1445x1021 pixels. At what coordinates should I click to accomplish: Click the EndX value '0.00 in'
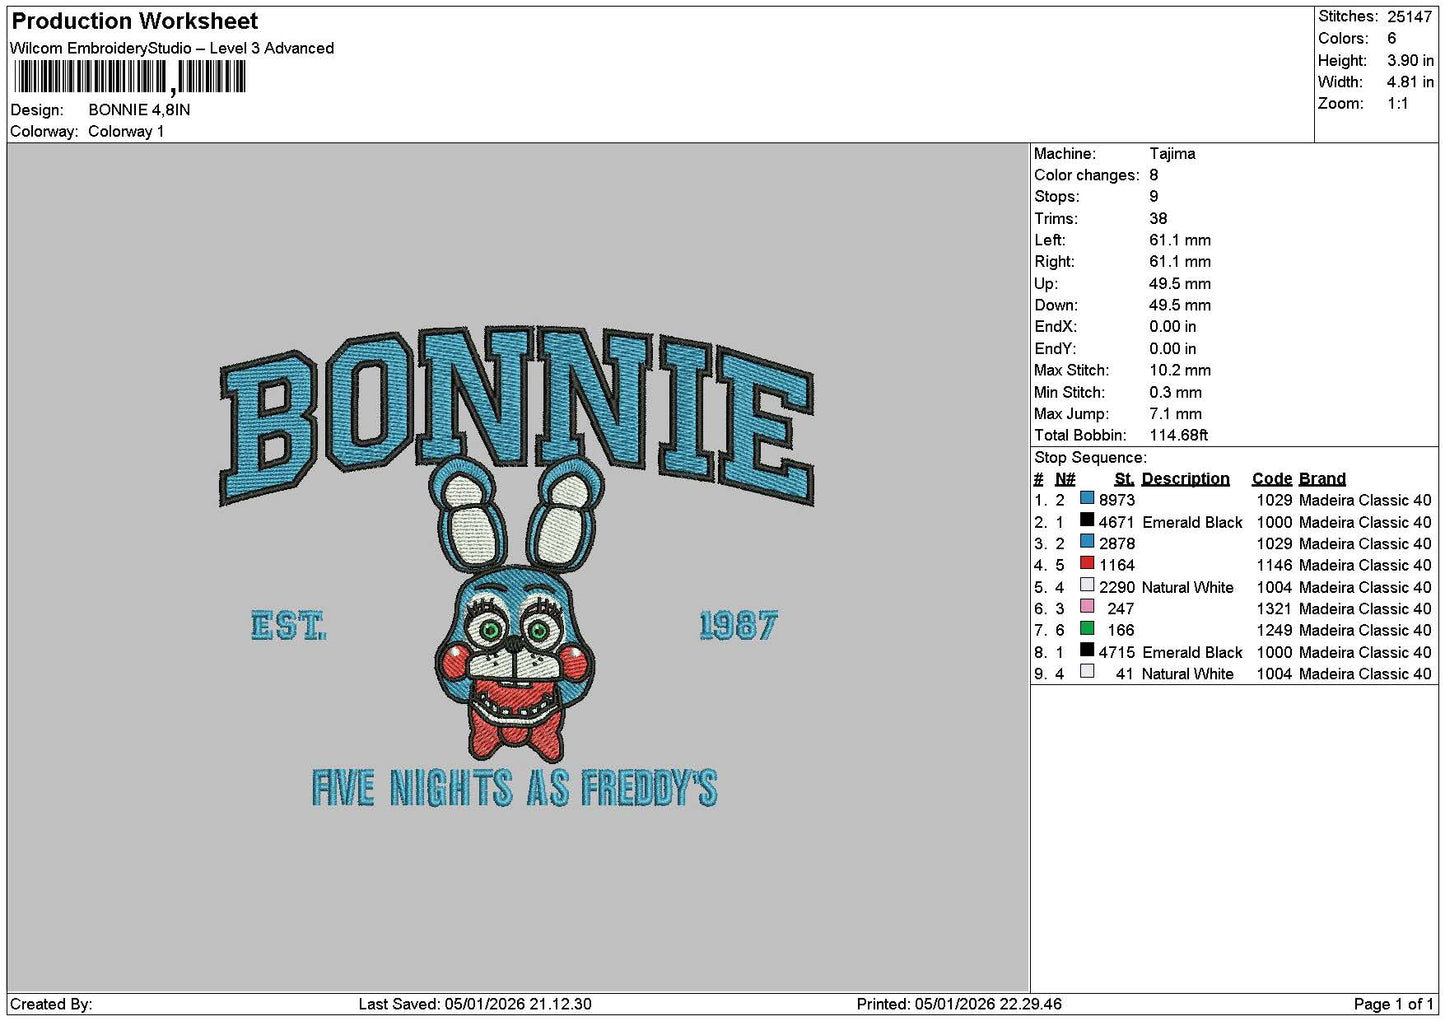1173,327
